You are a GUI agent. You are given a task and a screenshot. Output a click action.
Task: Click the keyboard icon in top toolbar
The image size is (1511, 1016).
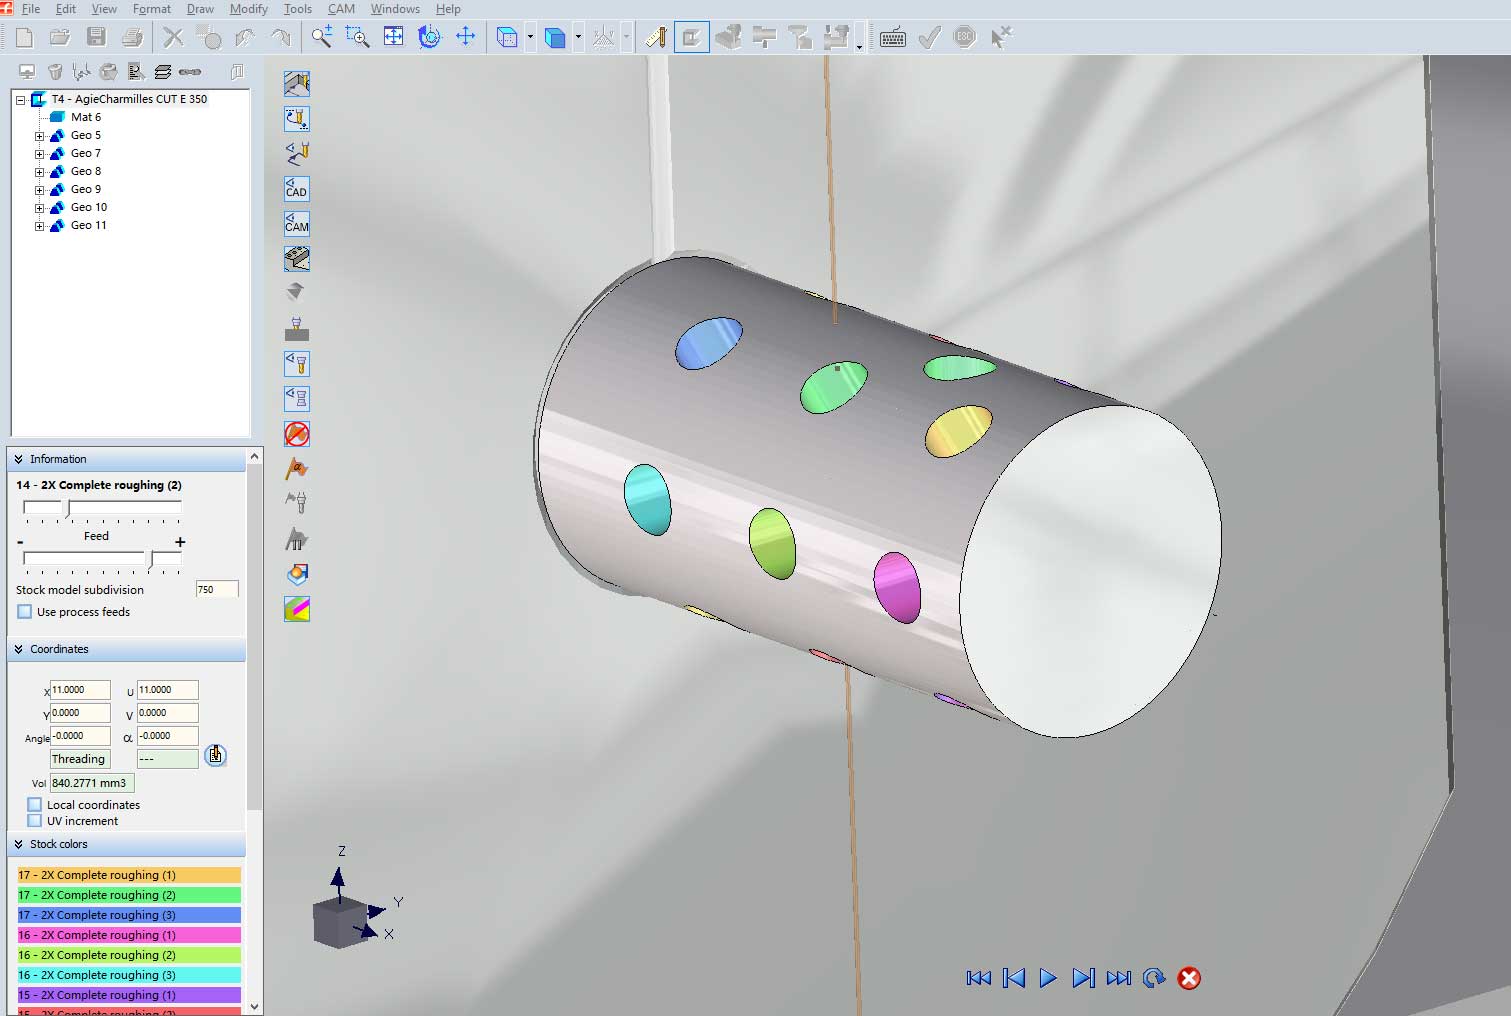pos(893,38)
